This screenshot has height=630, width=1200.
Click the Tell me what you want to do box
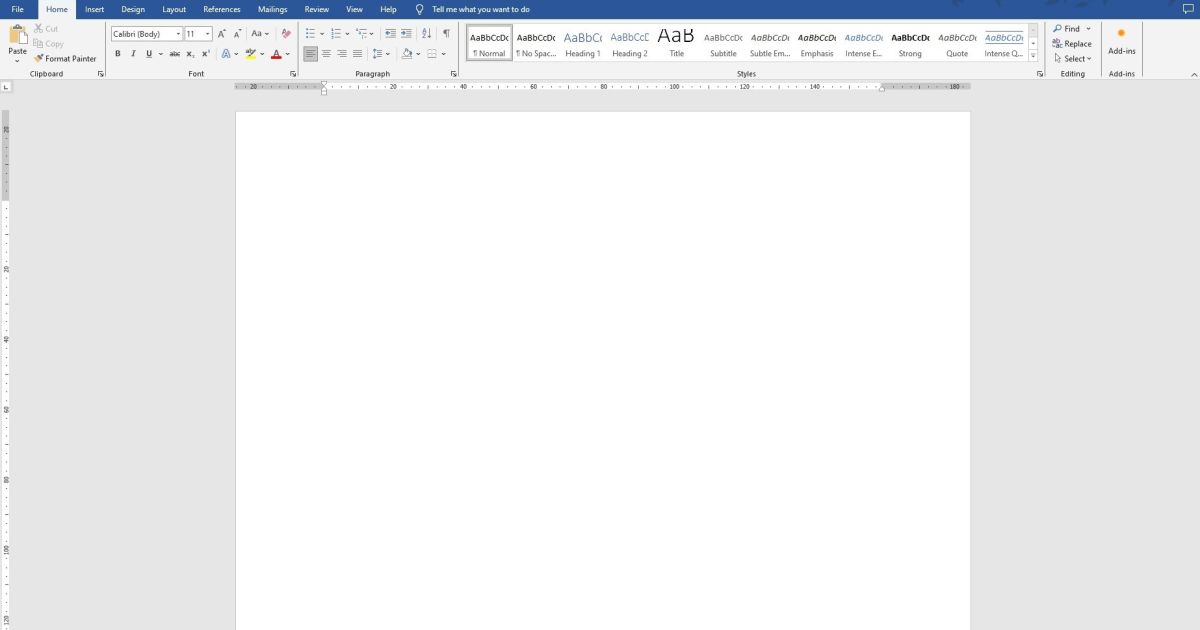[x=480, y=9]
